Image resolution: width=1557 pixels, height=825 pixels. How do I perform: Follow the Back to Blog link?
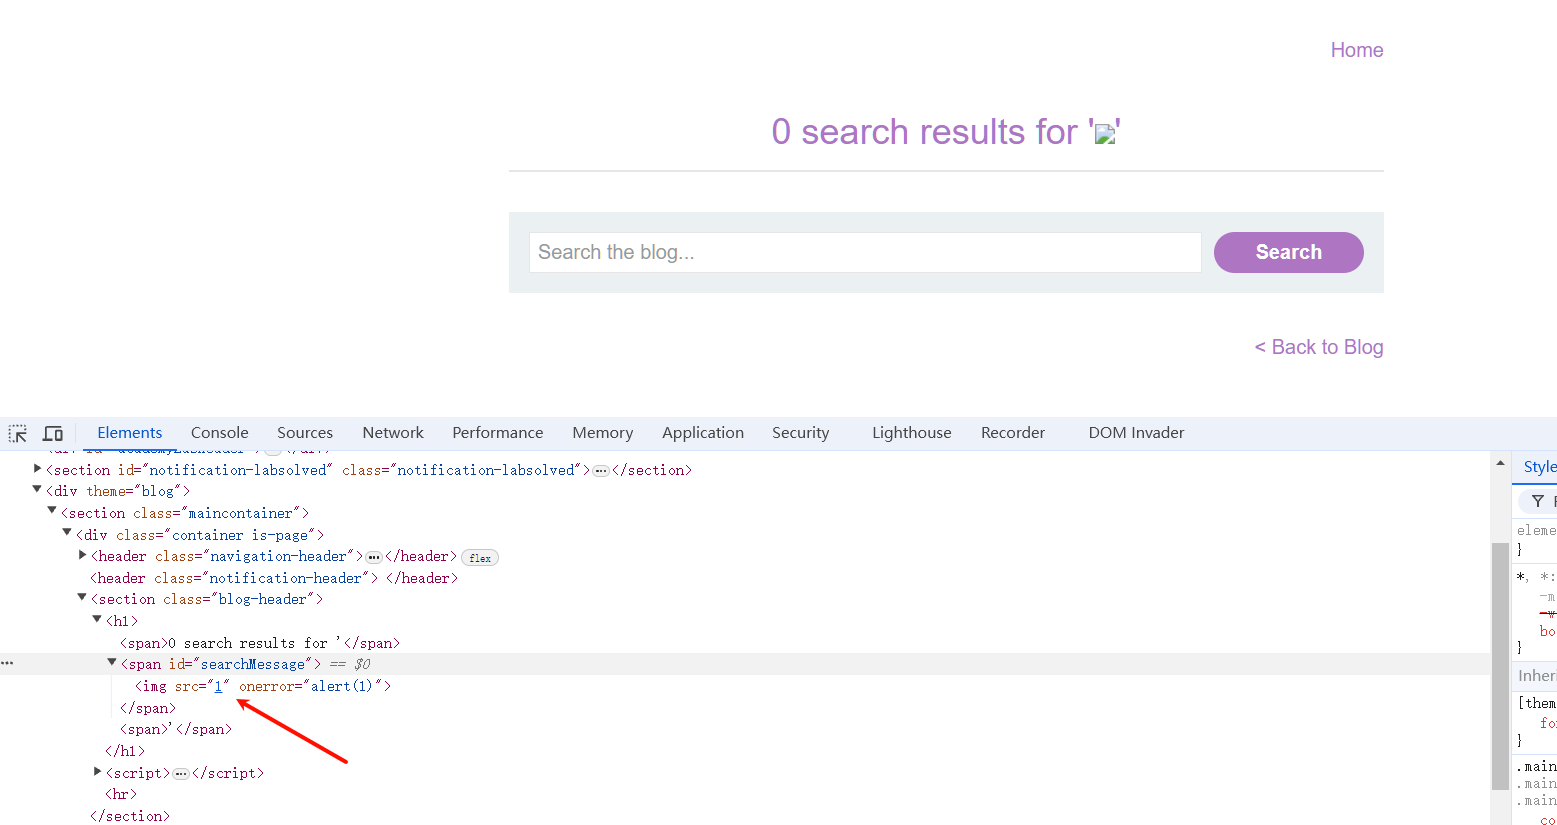click(x=1319, y=347)
